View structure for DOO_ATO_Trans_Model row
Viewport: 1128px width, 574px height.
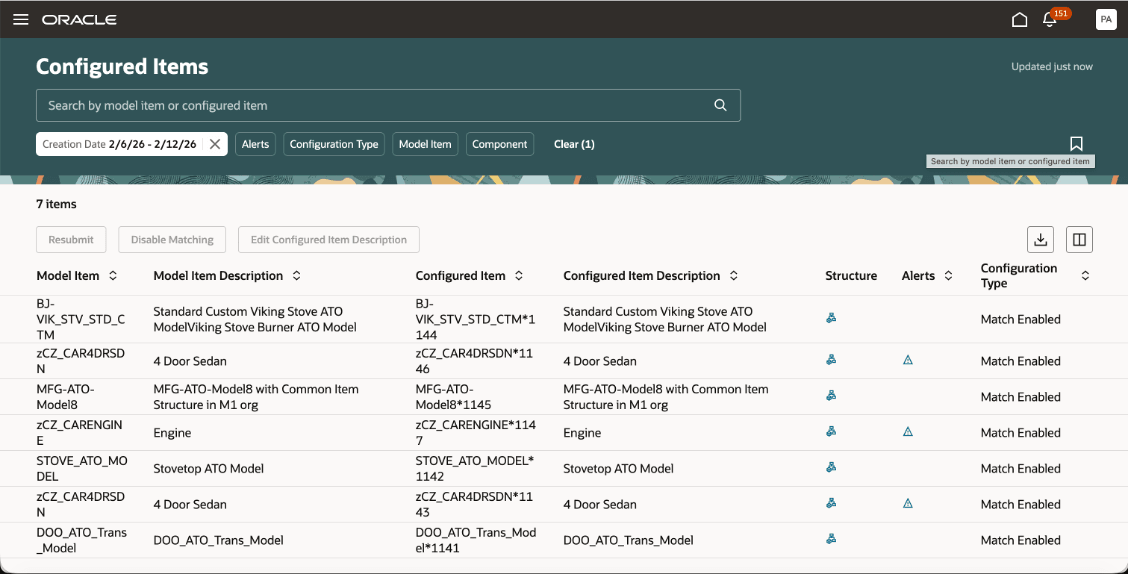tap(831, 539)
